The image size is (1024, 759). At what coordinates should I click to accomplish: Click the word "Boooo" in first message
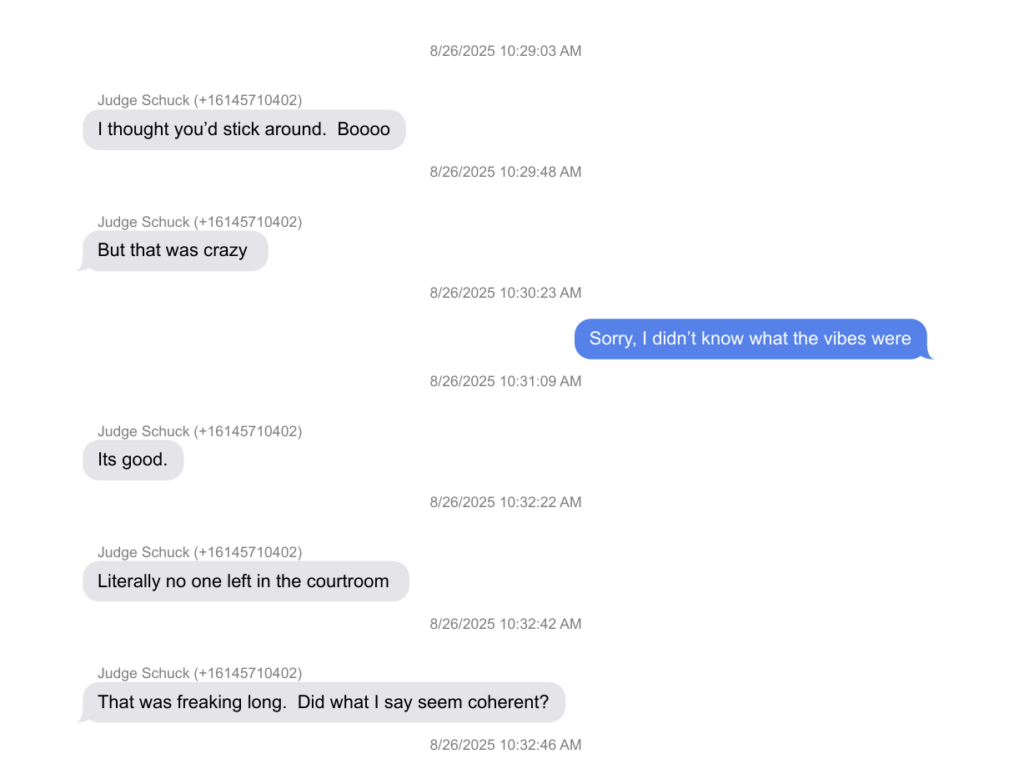(364, 130)
